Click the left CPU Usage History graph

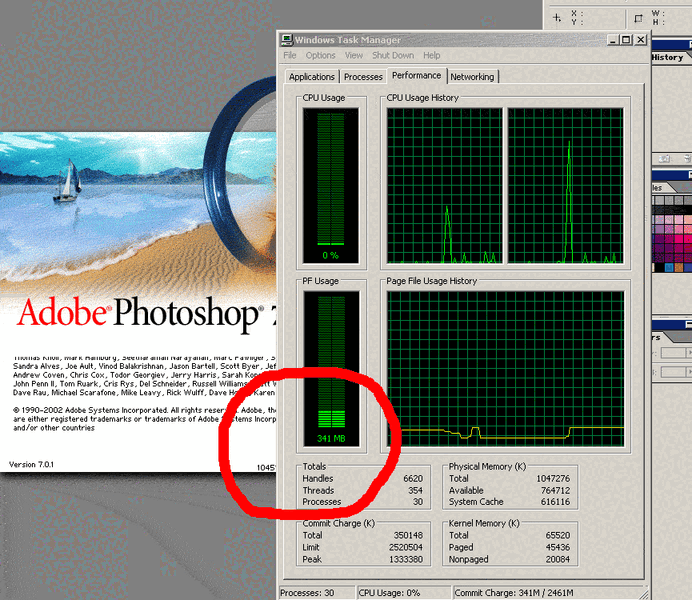[x=444, y=186]
